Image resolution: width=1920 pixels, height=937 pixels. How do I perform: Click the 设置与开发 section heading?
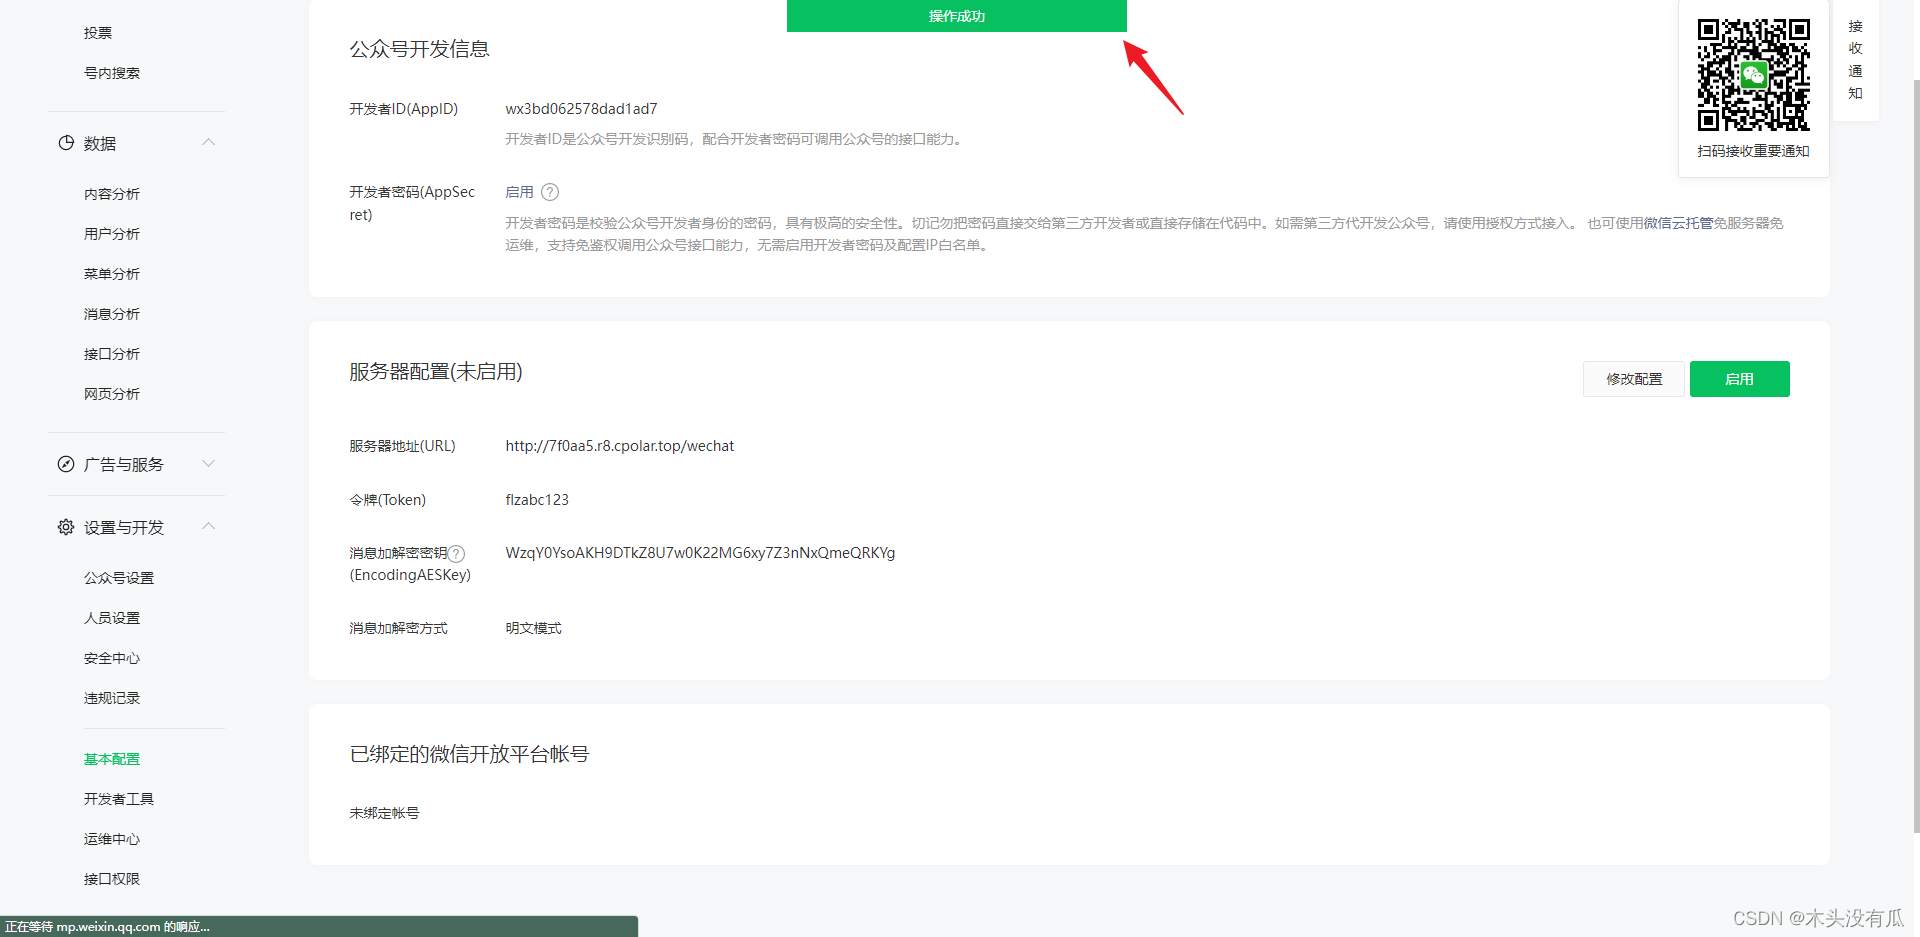[124, 527]
